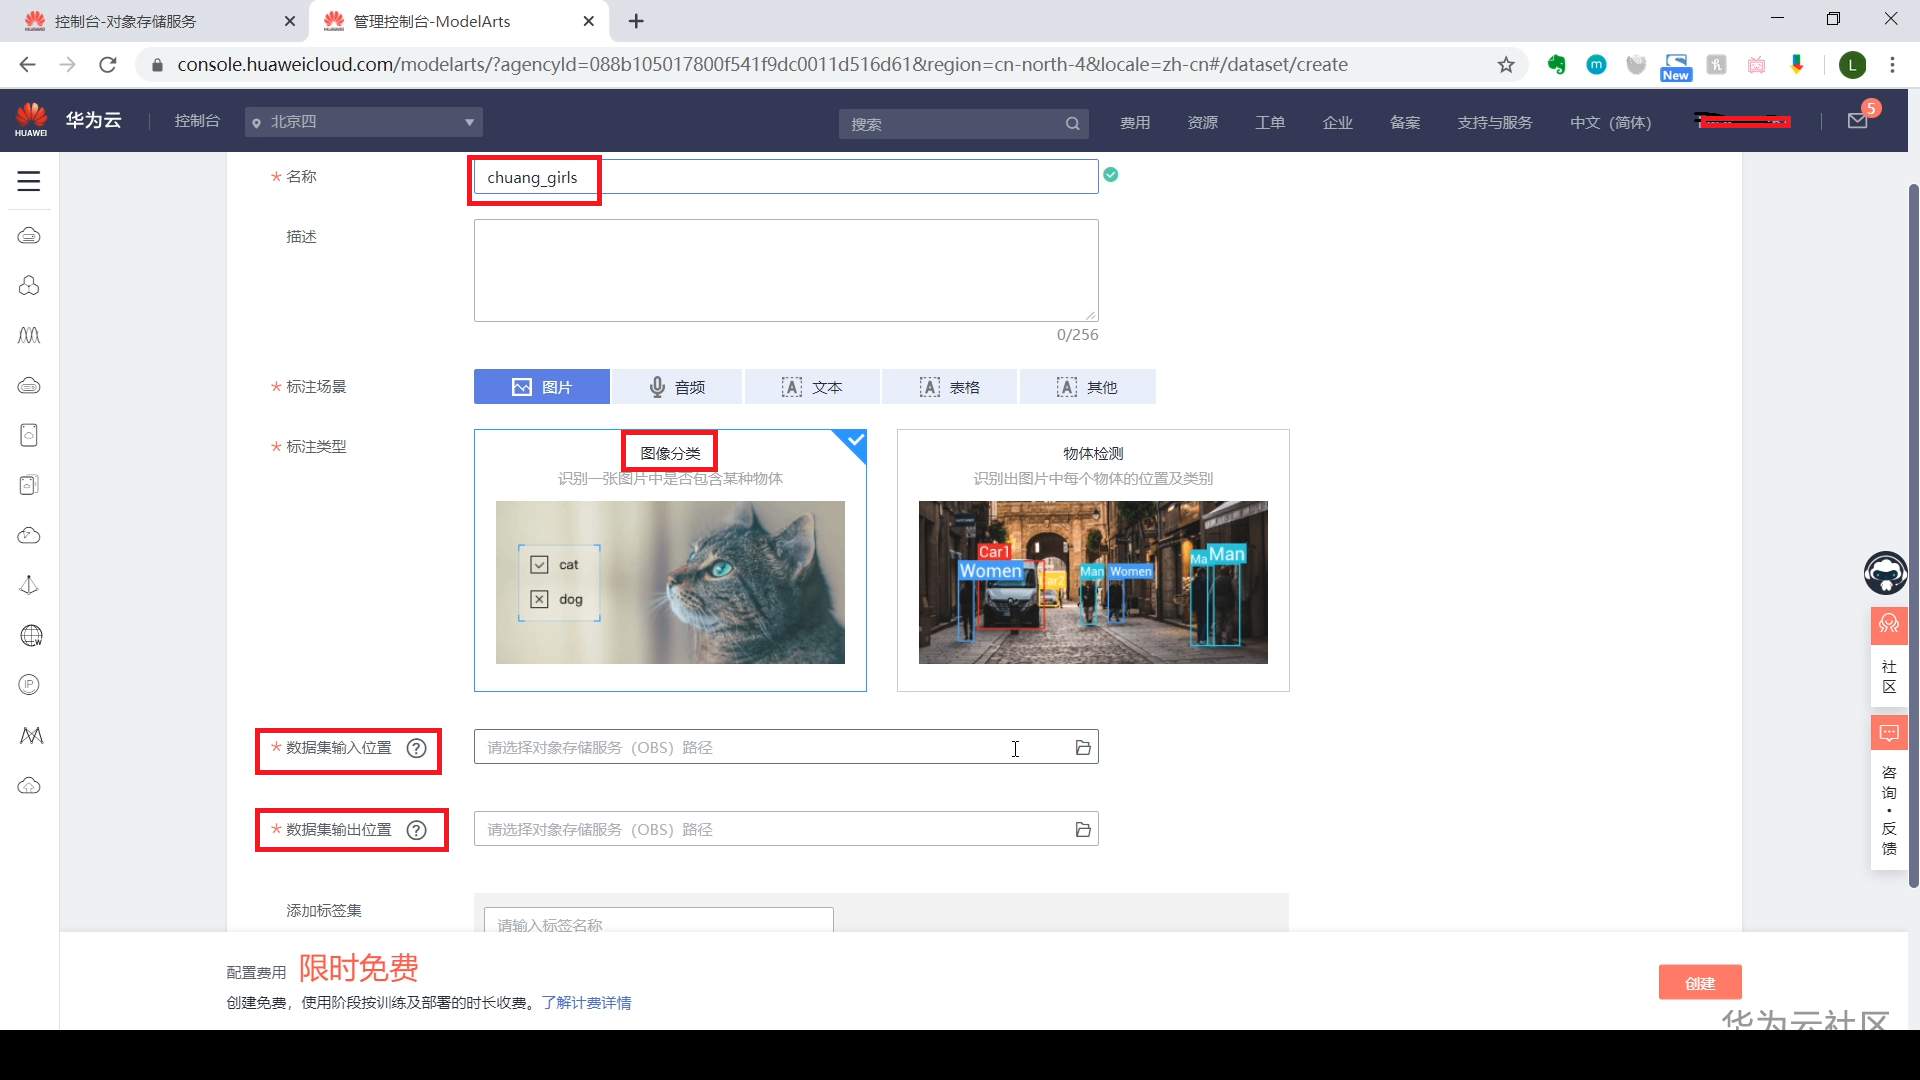Open the mail notifications icon
Screen dimensions: 1920x1080
[1857, 121]
